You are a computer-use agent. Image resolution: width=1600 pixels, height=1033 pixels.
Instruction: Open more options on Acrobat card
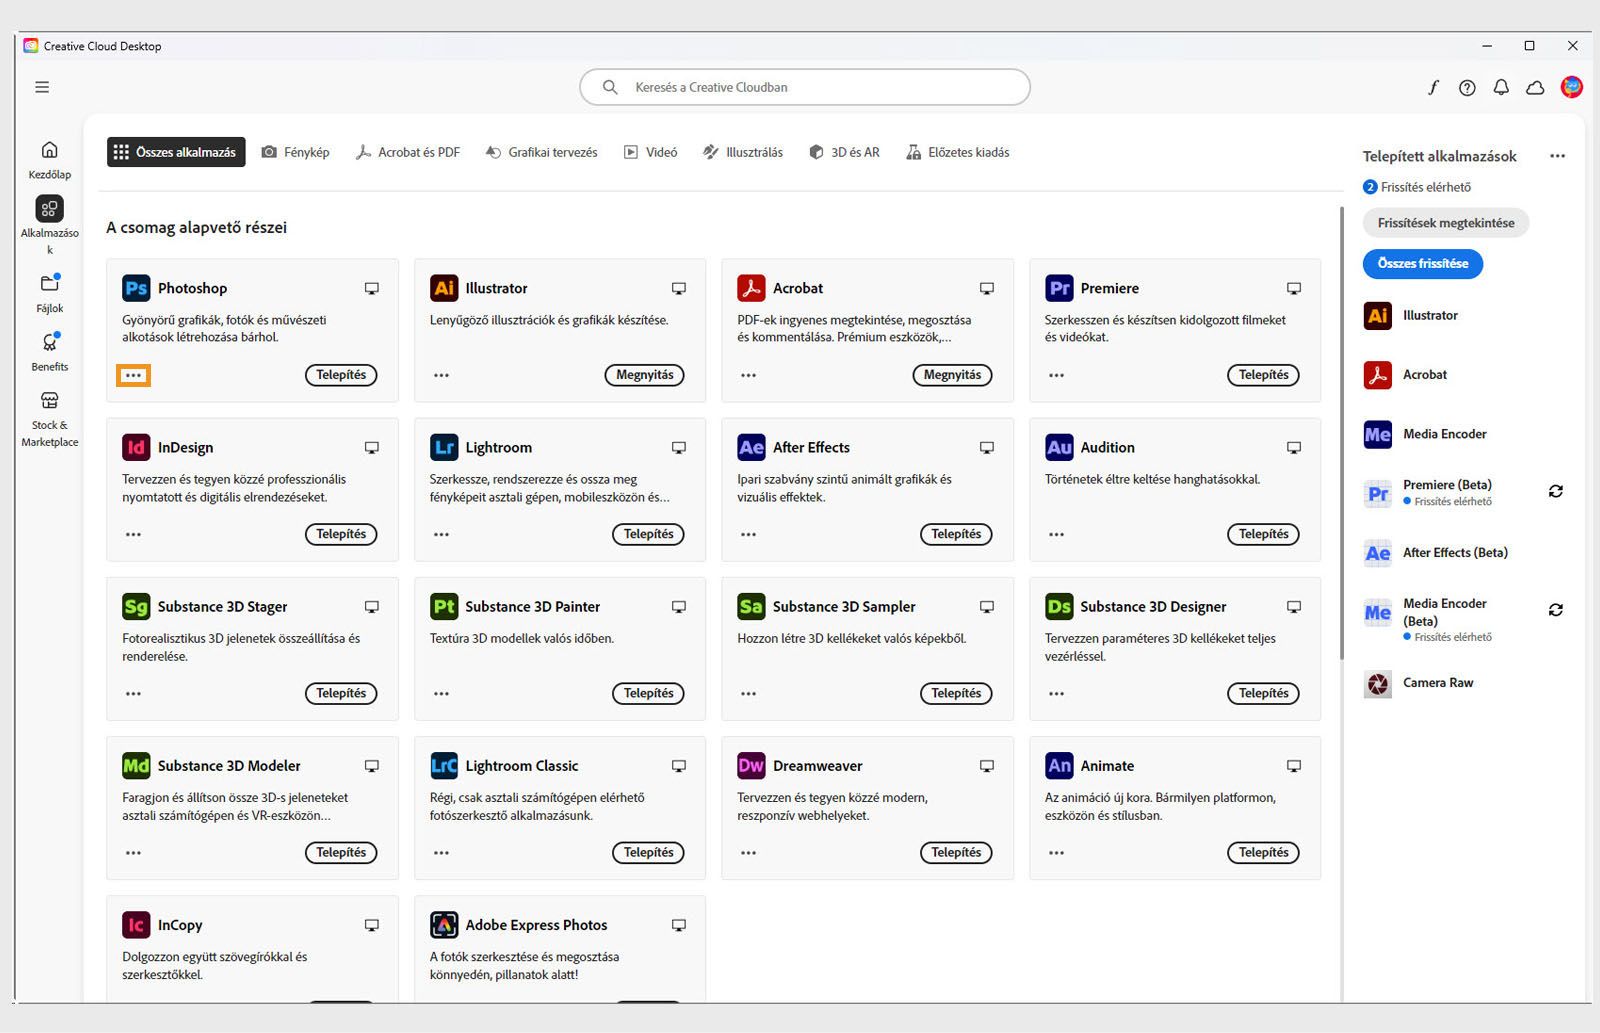coord(749,376)
